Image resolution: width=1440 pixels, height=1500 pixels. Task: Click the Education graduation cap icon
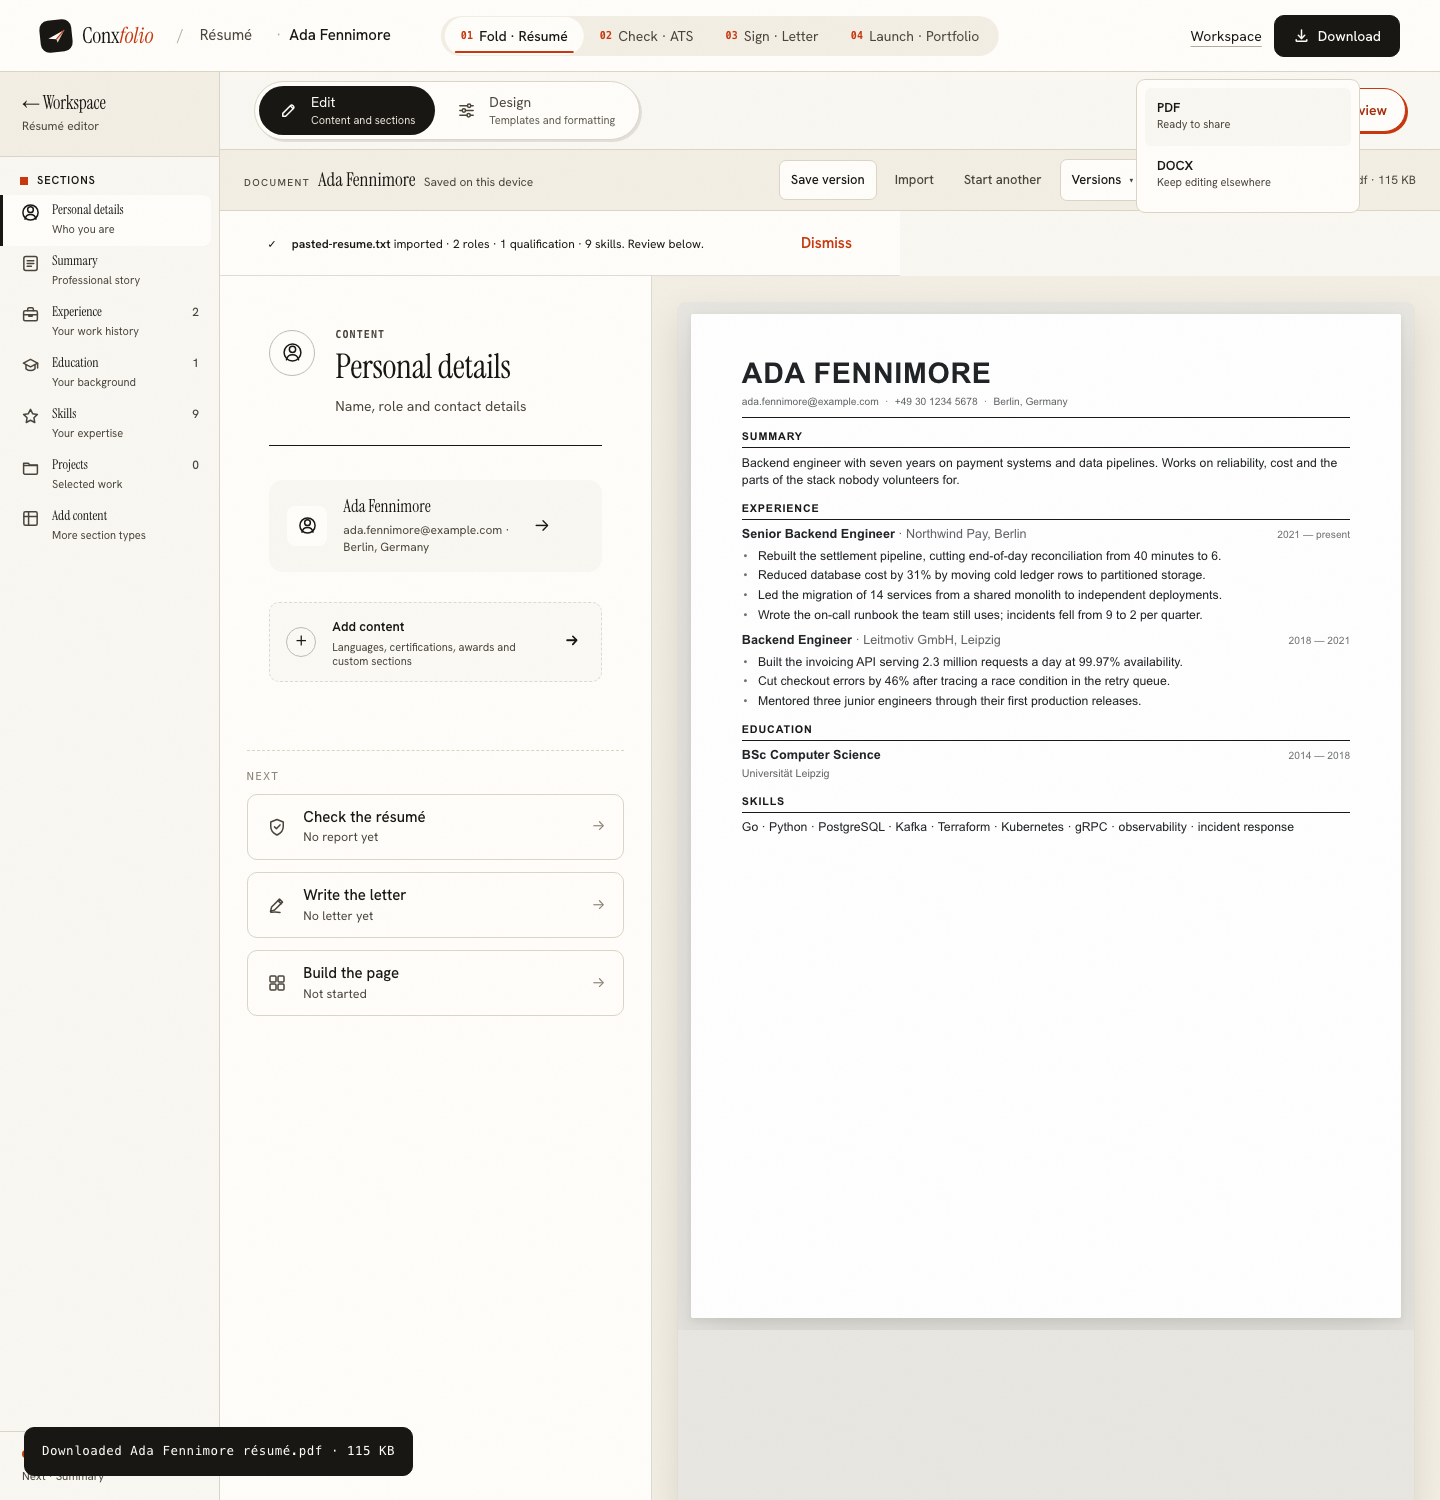[31, 365]
